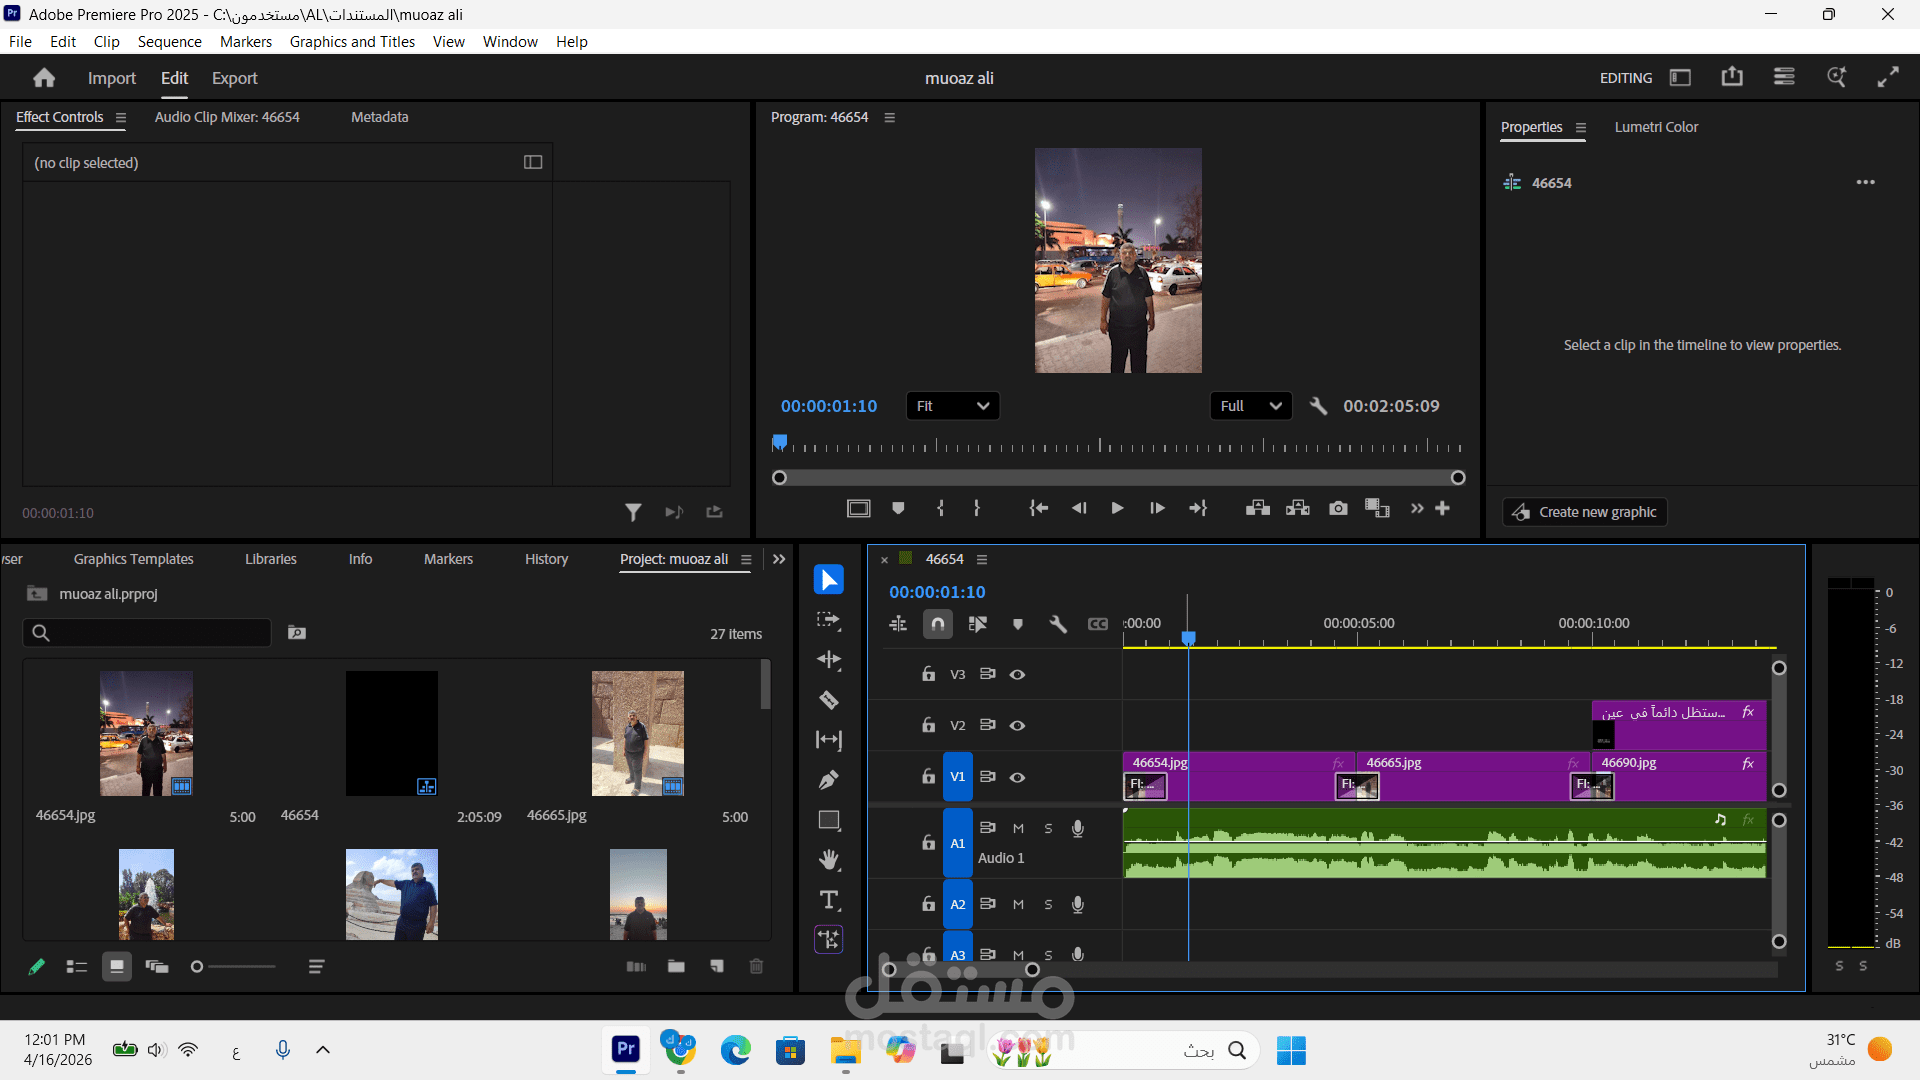Open the Markers menu in the menu bar
Screen dimensions: 1920x1080
(x=246, y=41)
